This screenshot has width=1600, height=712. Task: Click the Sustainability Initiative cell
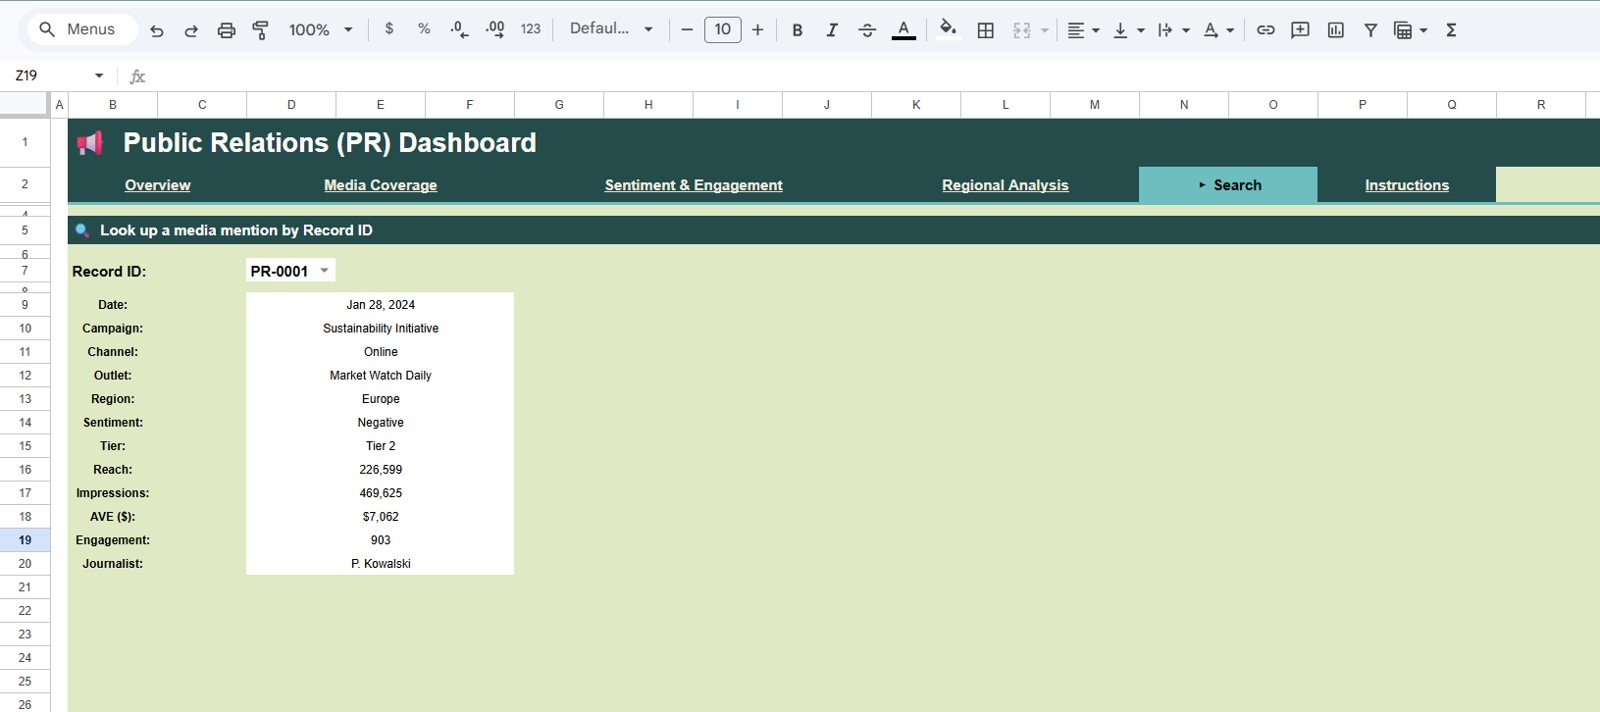[x=380, y=328]
